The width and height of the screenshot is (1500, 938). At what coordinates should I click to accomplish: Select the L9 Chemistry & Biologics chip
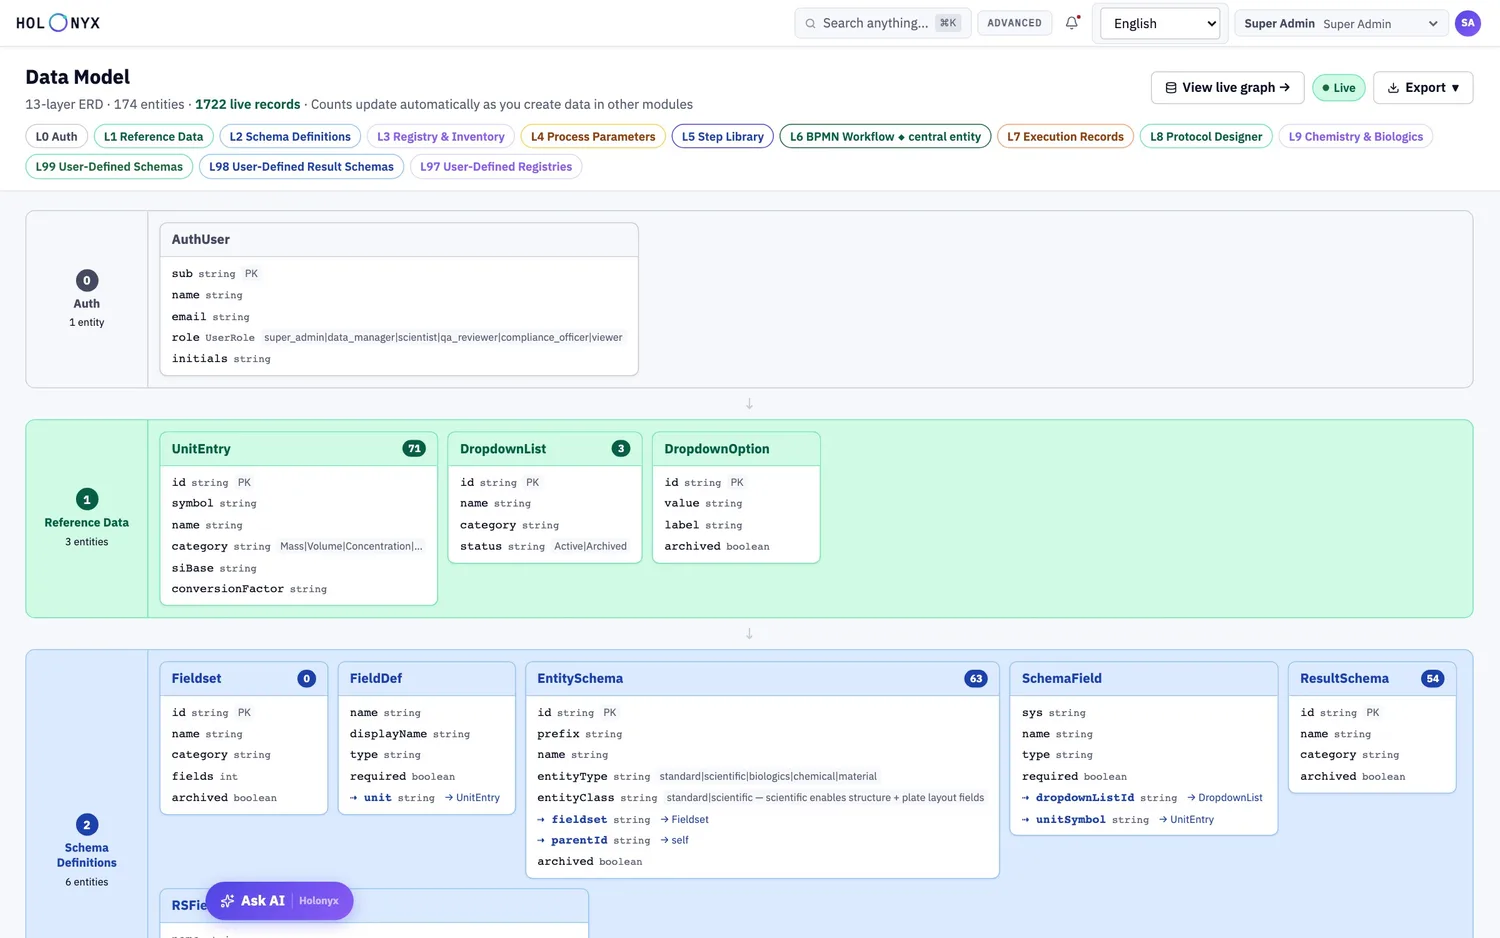point(1356,137)
